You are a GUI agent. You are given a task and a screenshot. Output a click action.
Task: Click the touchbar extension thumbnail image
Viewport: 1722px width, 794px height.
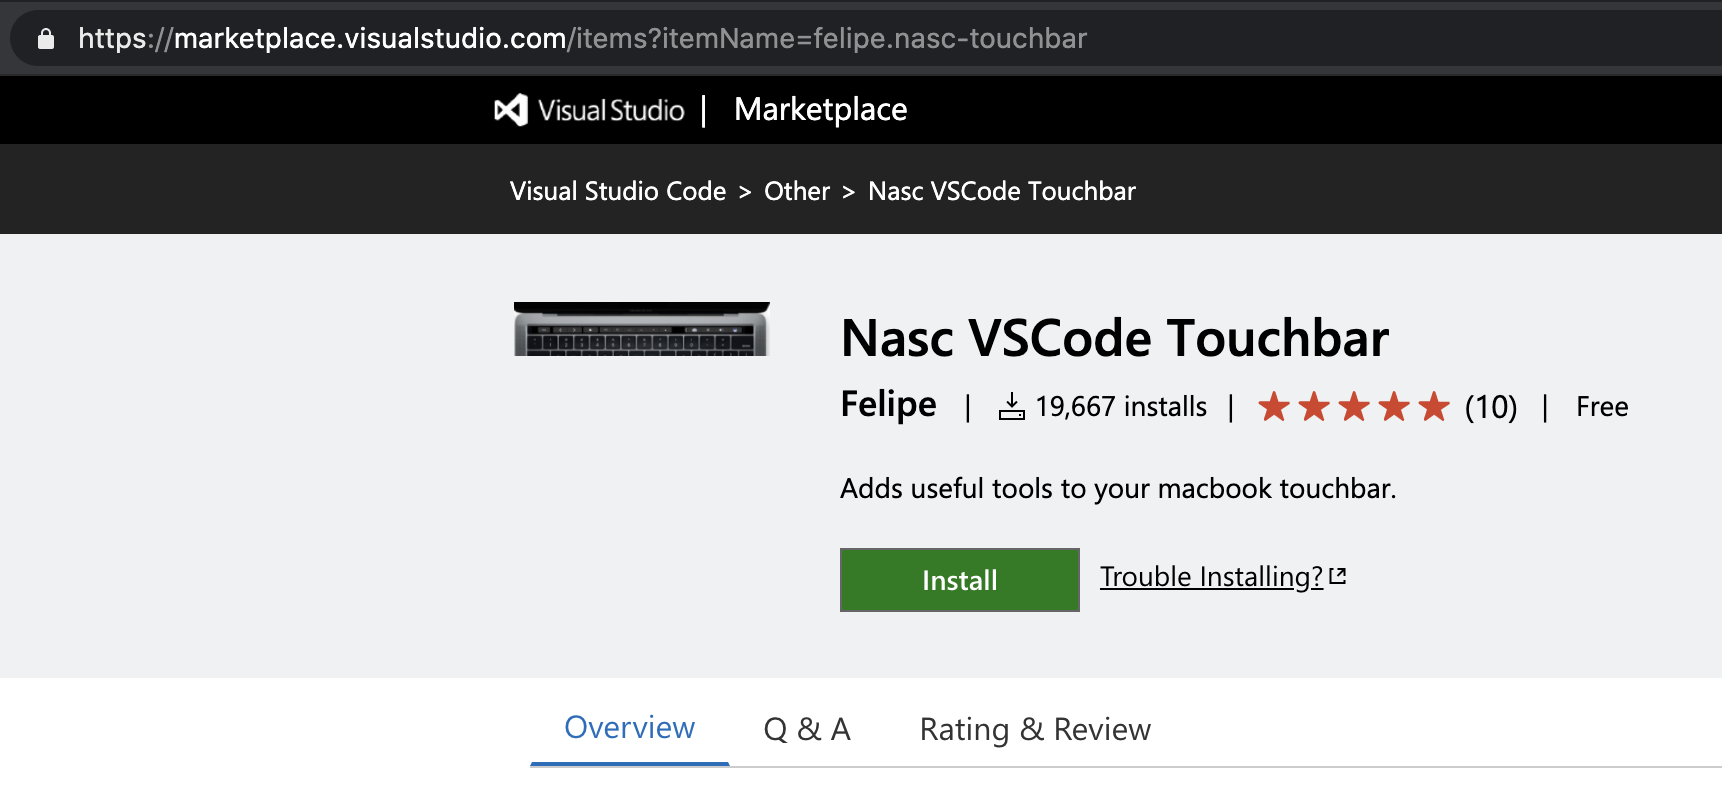[x=641, y=329]
